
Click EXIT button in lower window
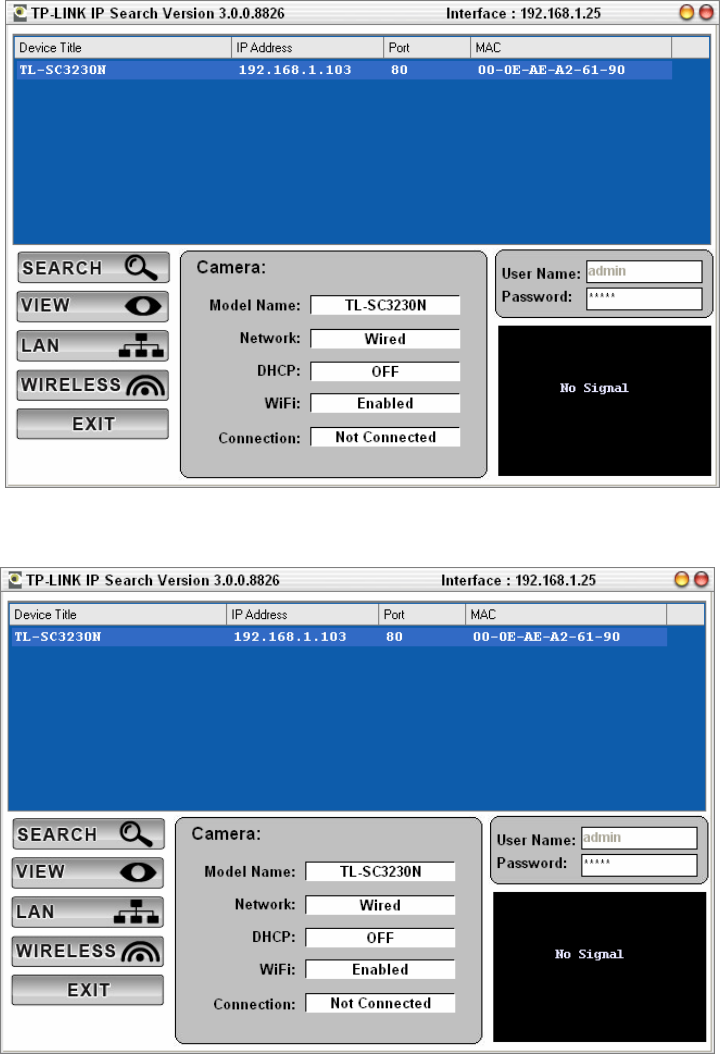coord(88,990)
